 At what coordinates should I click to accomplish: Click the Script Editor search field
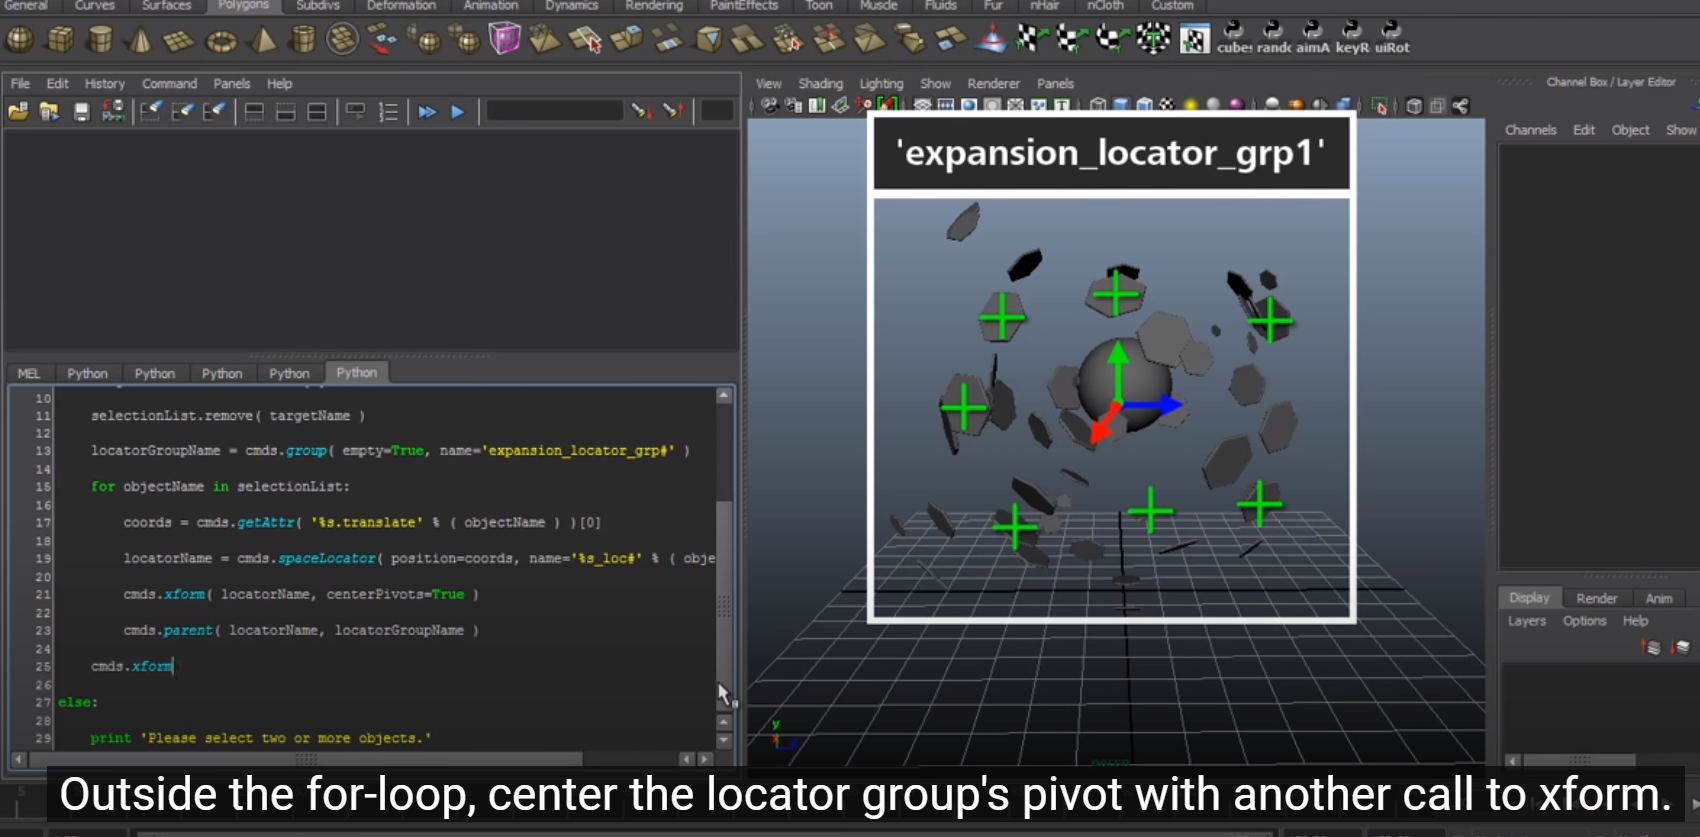pos(555,111)
